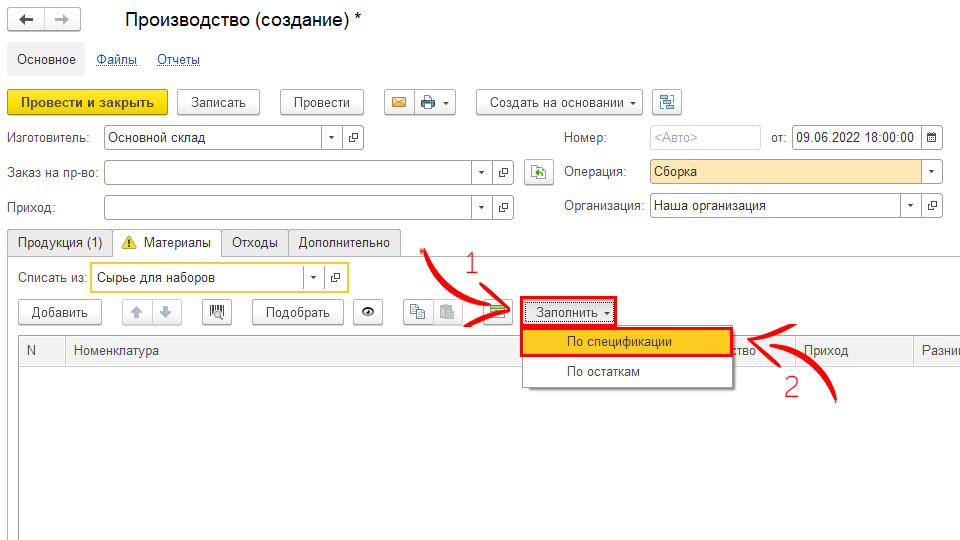Screen dimensions: 960x540
Task: Click the forward navigation arrow
Action: tap(61, 20)
